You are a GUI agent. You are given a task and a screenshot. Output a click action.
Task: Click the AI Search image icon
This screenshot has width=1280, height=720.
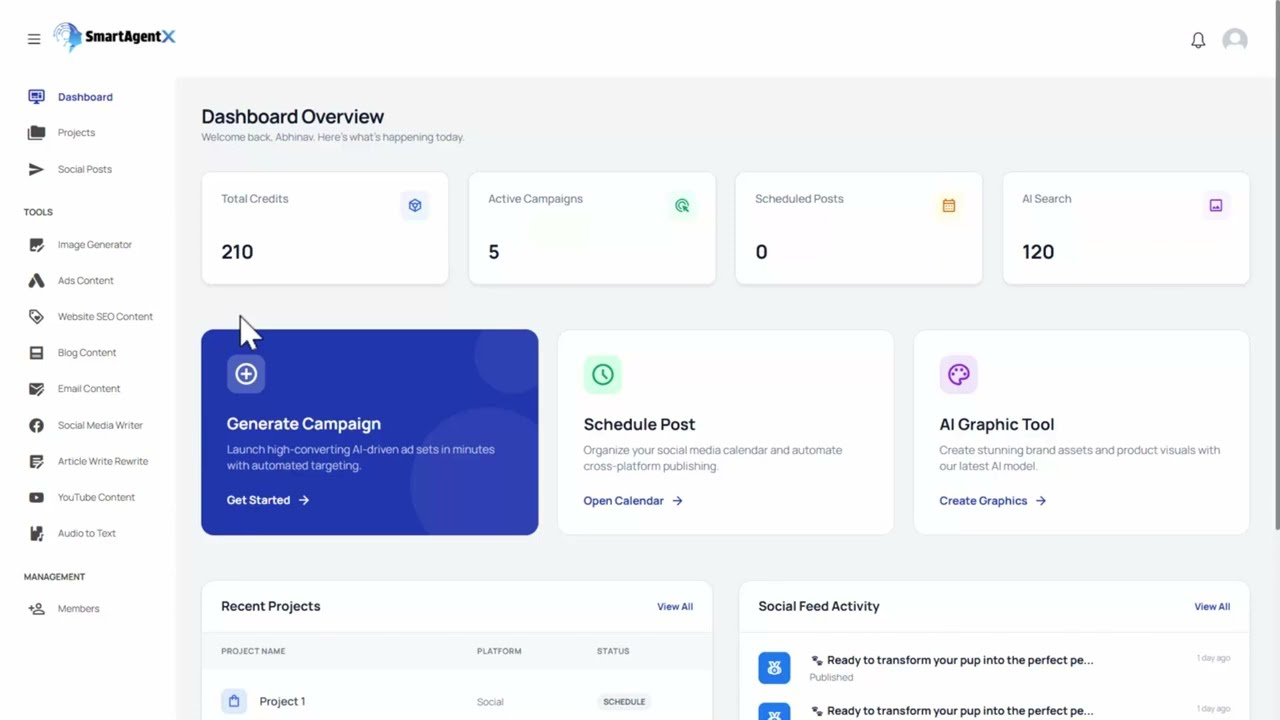[1216, 205]
